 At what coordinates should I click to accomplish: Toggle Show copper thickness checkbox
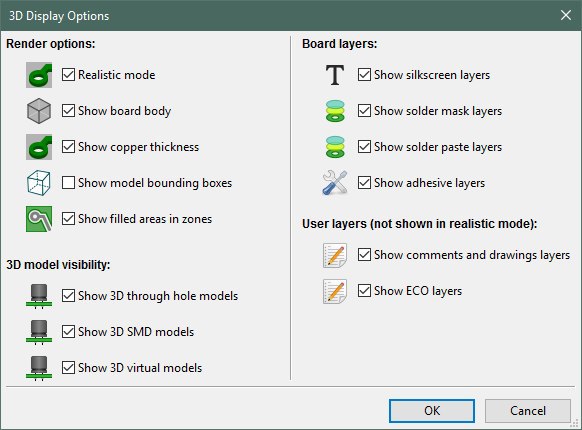click(x=68, y=147)
